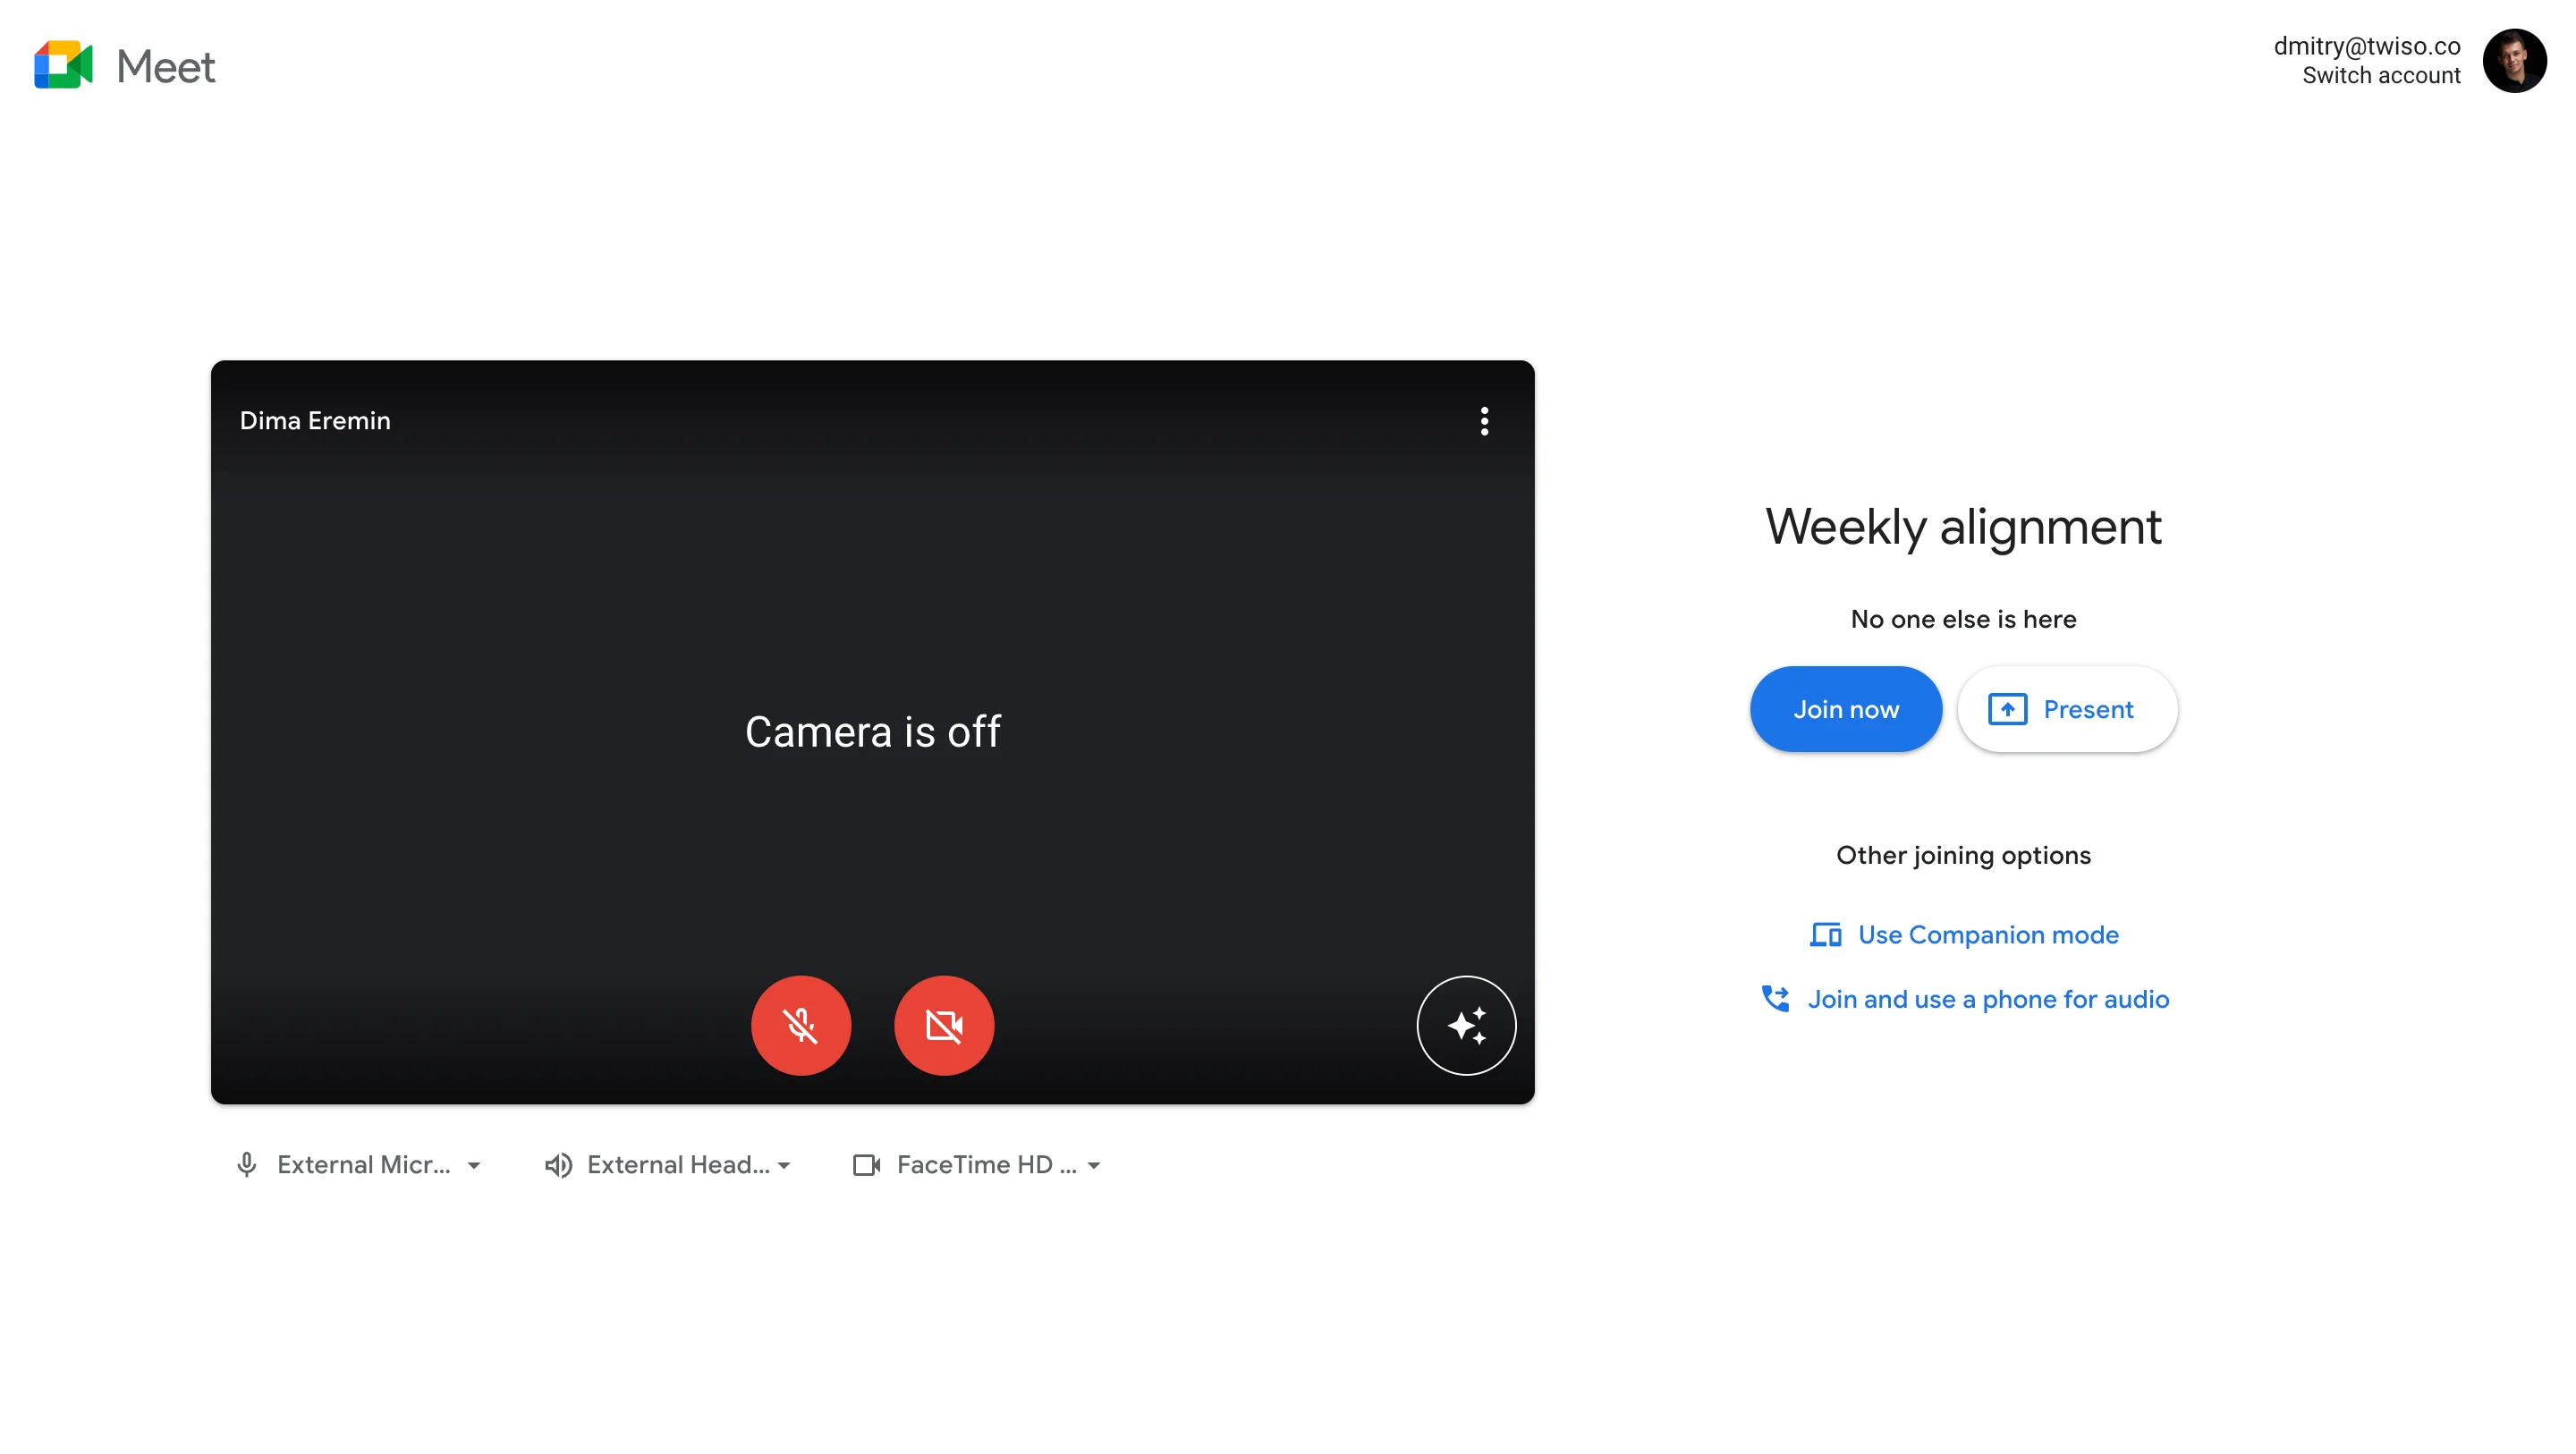Use Companion mode to join
Viewport: 2576px width, 1454px height.
(1962, 934)
